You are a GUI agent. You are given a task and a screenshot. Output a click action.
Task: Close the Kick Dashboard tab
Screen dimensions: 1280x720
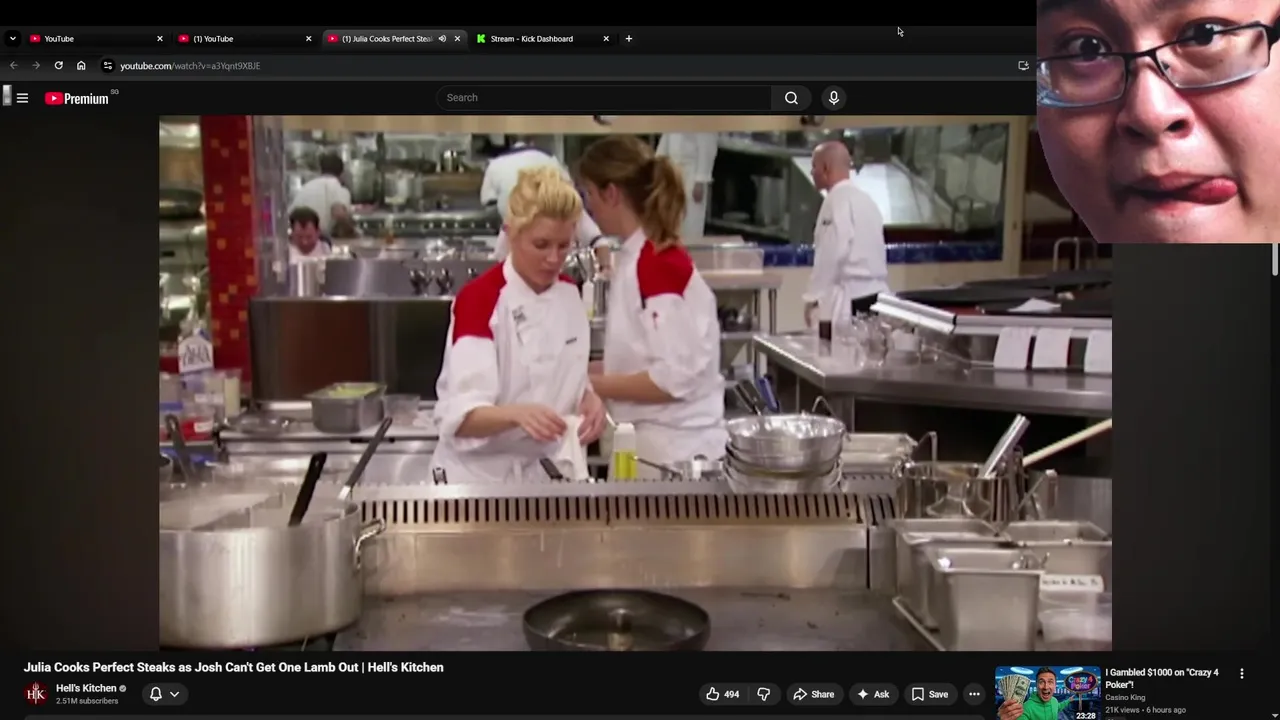(x=606, y=38)
